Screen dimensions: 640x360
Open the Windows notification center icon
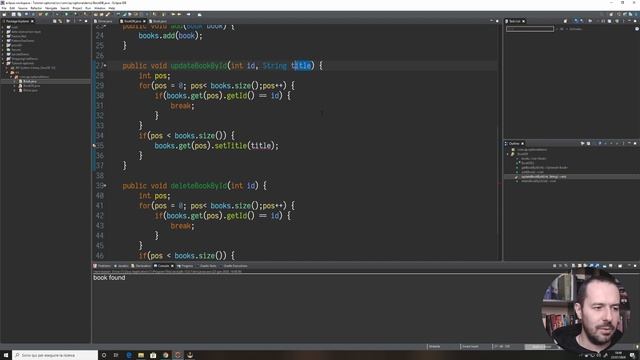pos(632,355)
